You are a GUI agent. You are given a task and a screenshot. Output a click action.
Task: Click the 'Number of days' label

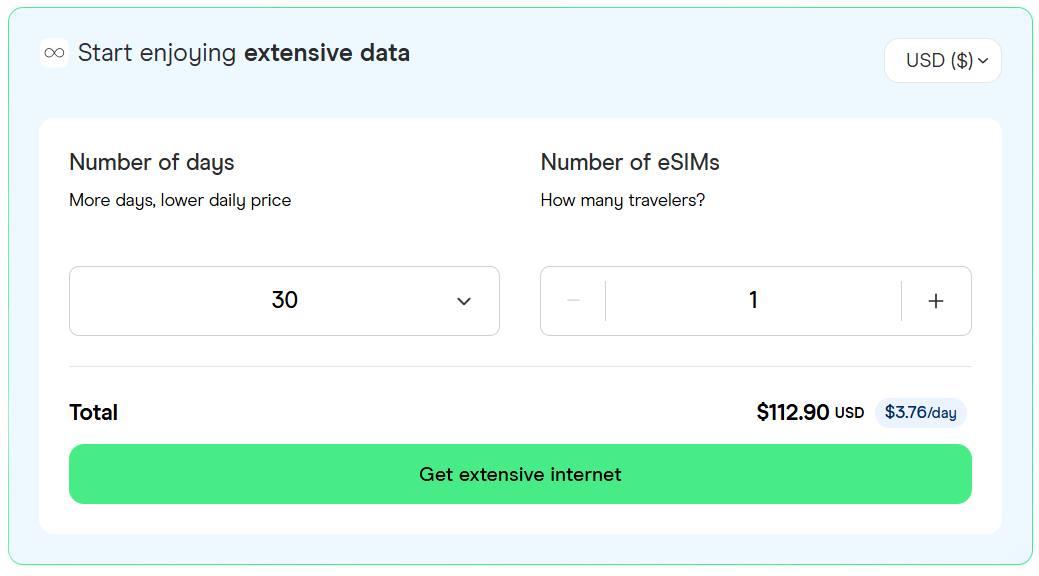tap(151, 162)
